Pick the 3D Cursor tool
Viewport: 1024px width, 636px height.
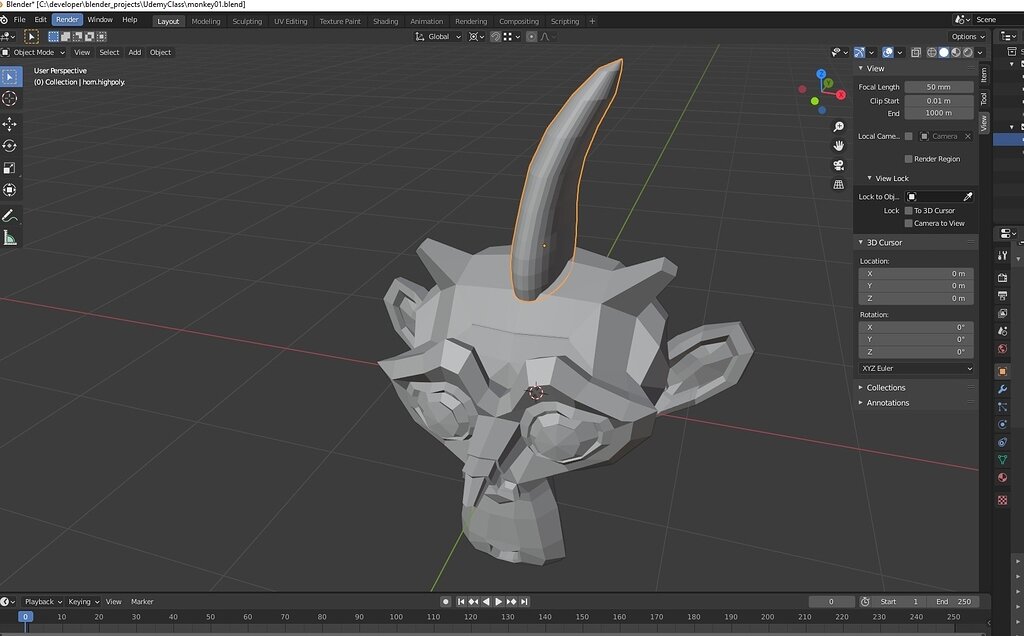(10, 98)
